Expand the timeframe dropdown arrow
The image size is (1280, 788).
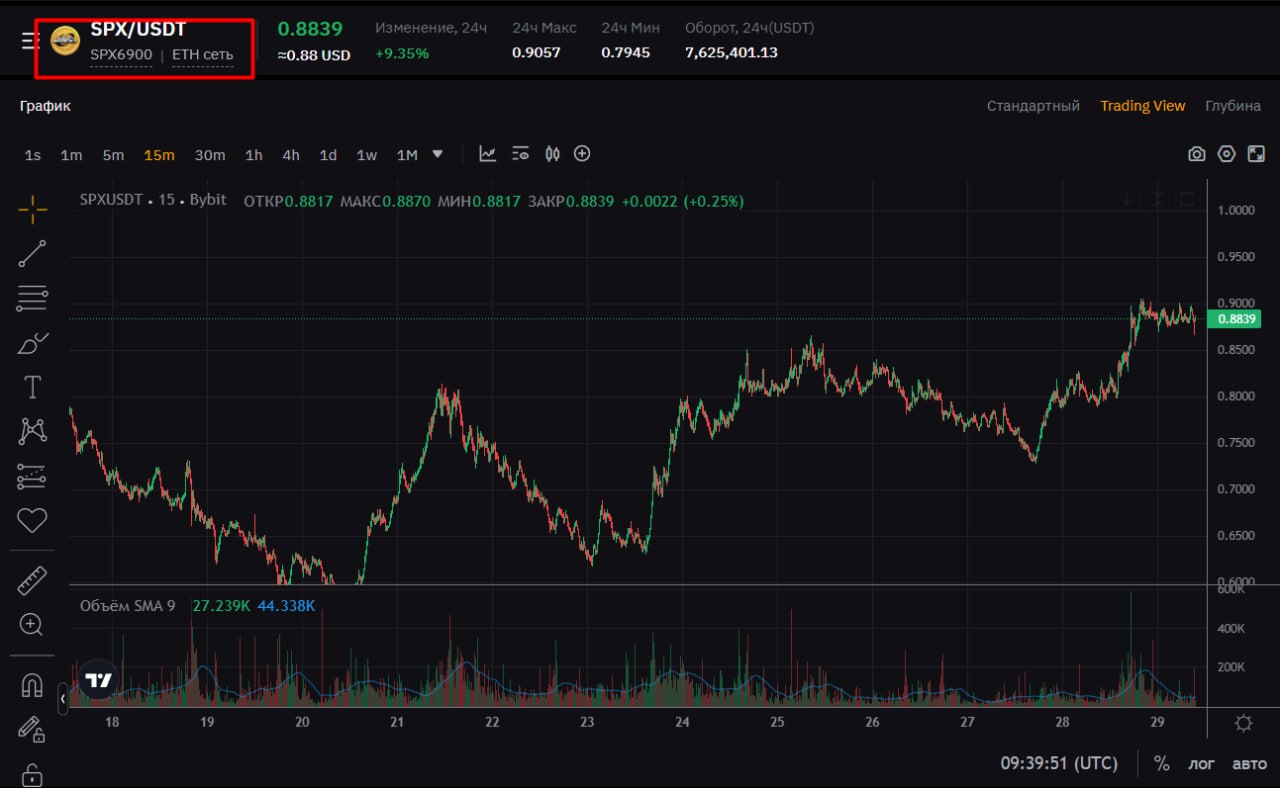437,154
